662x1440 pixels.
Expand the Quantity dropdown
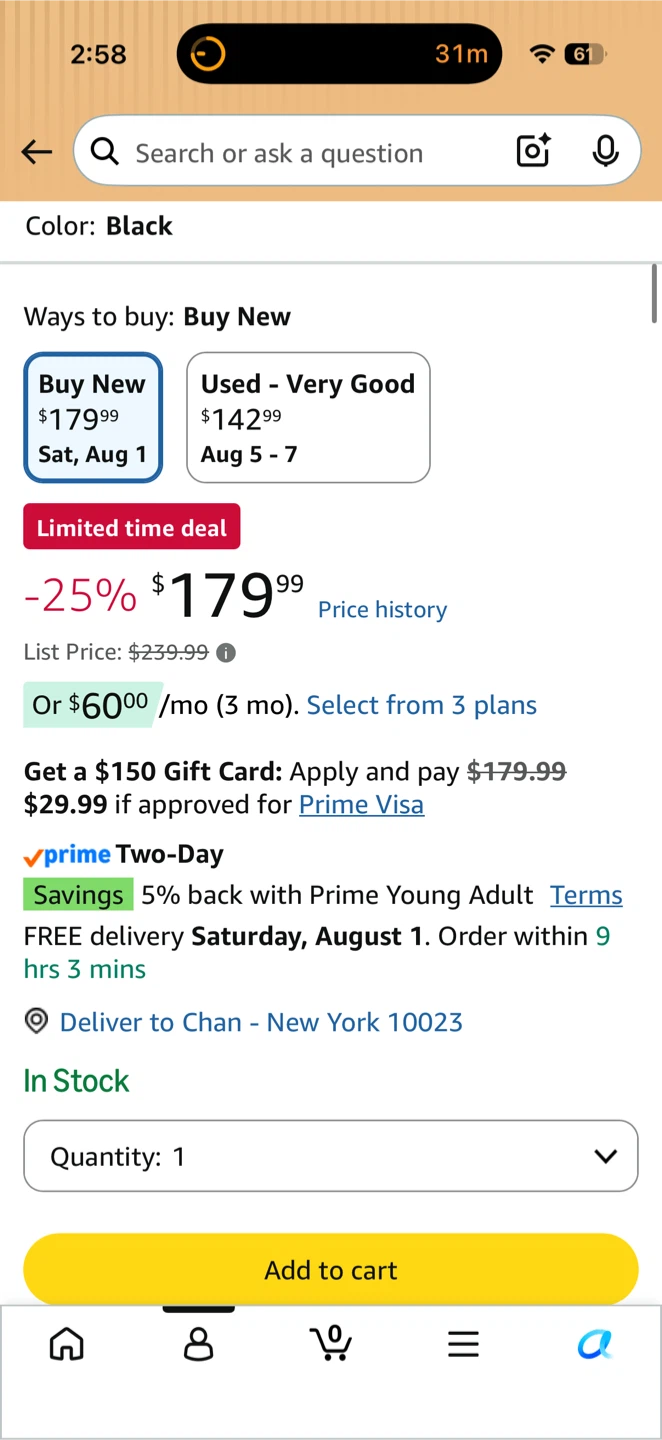point(331,1156)
